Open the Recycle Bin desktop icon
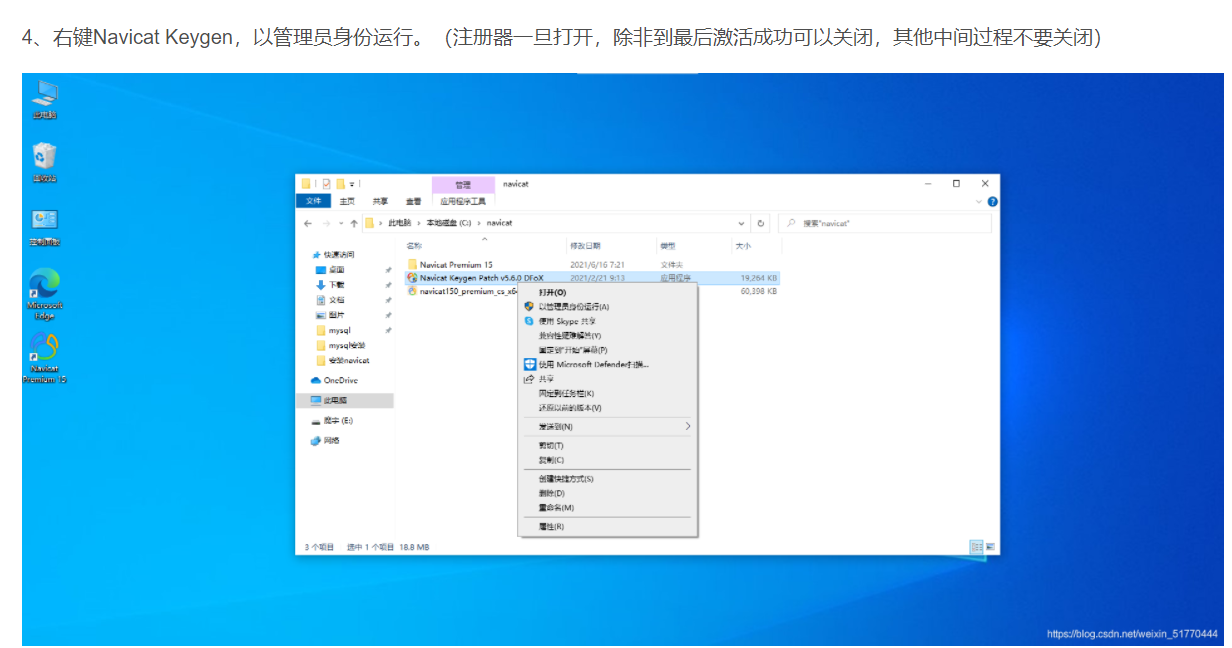The width and height of the screenshot is (1232, 648). (x=45, y=162)
